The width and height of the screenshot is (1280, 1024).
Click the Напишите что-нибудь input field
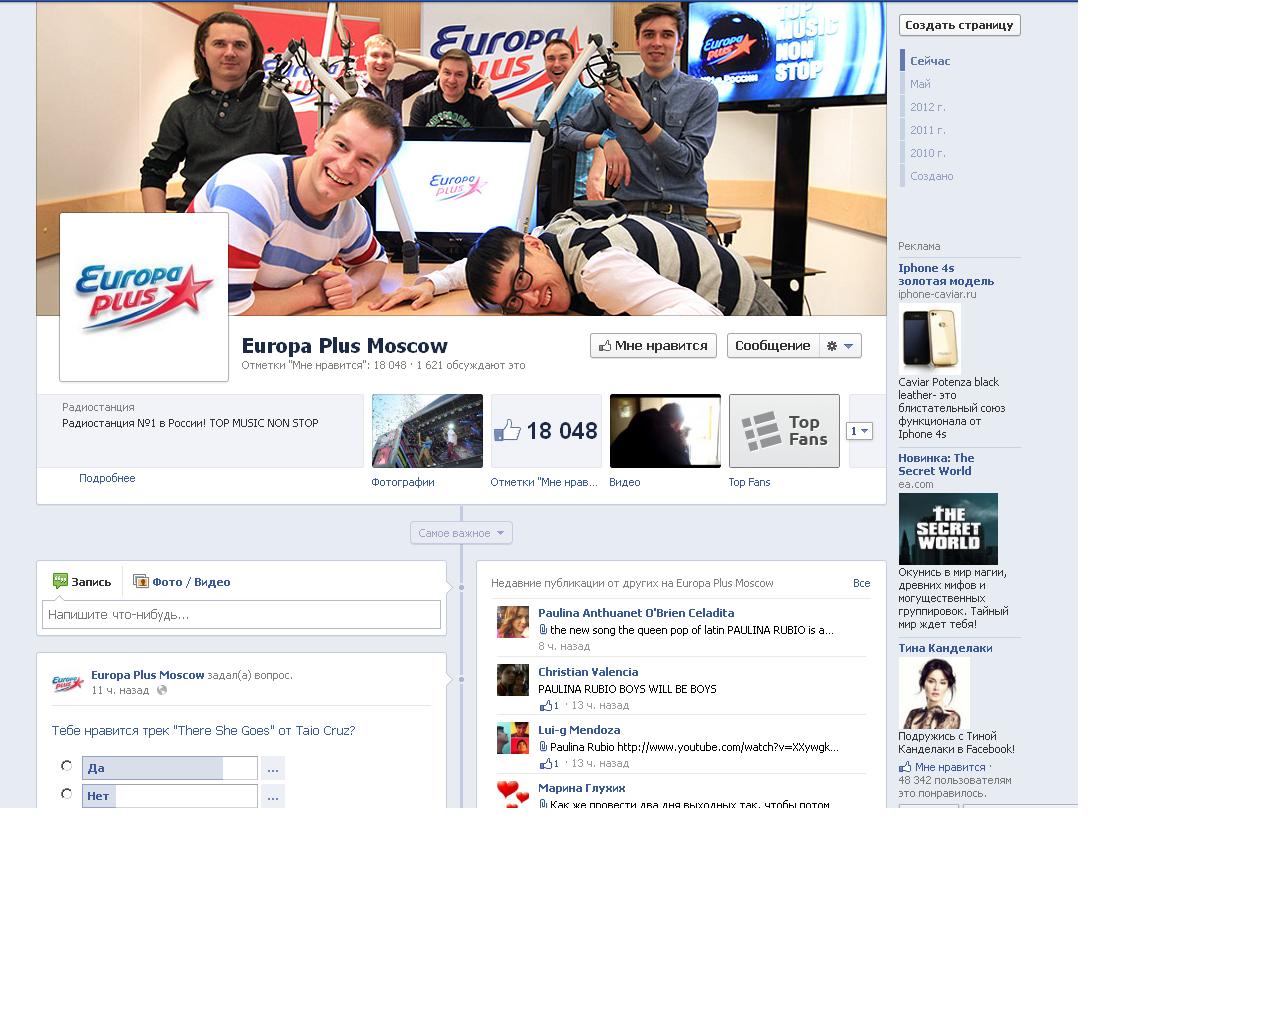241,614
